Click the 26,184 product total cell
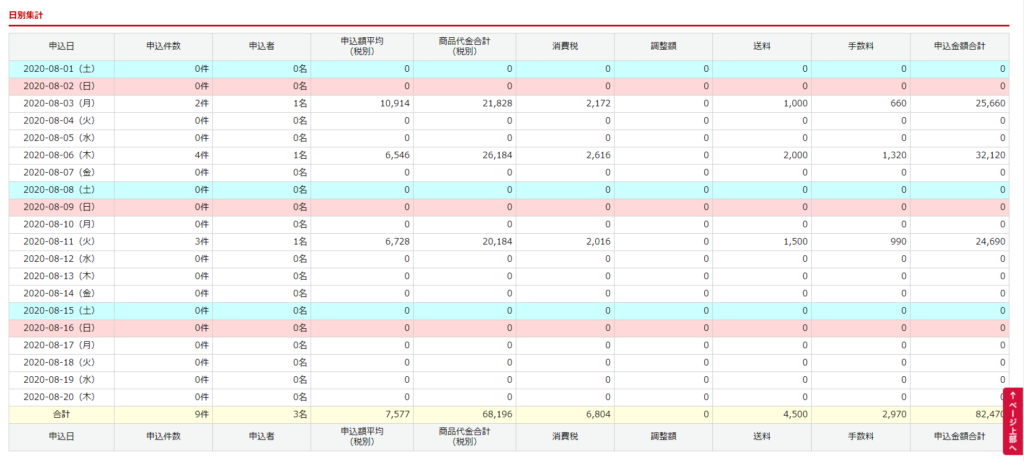 (x=464, y=155)
